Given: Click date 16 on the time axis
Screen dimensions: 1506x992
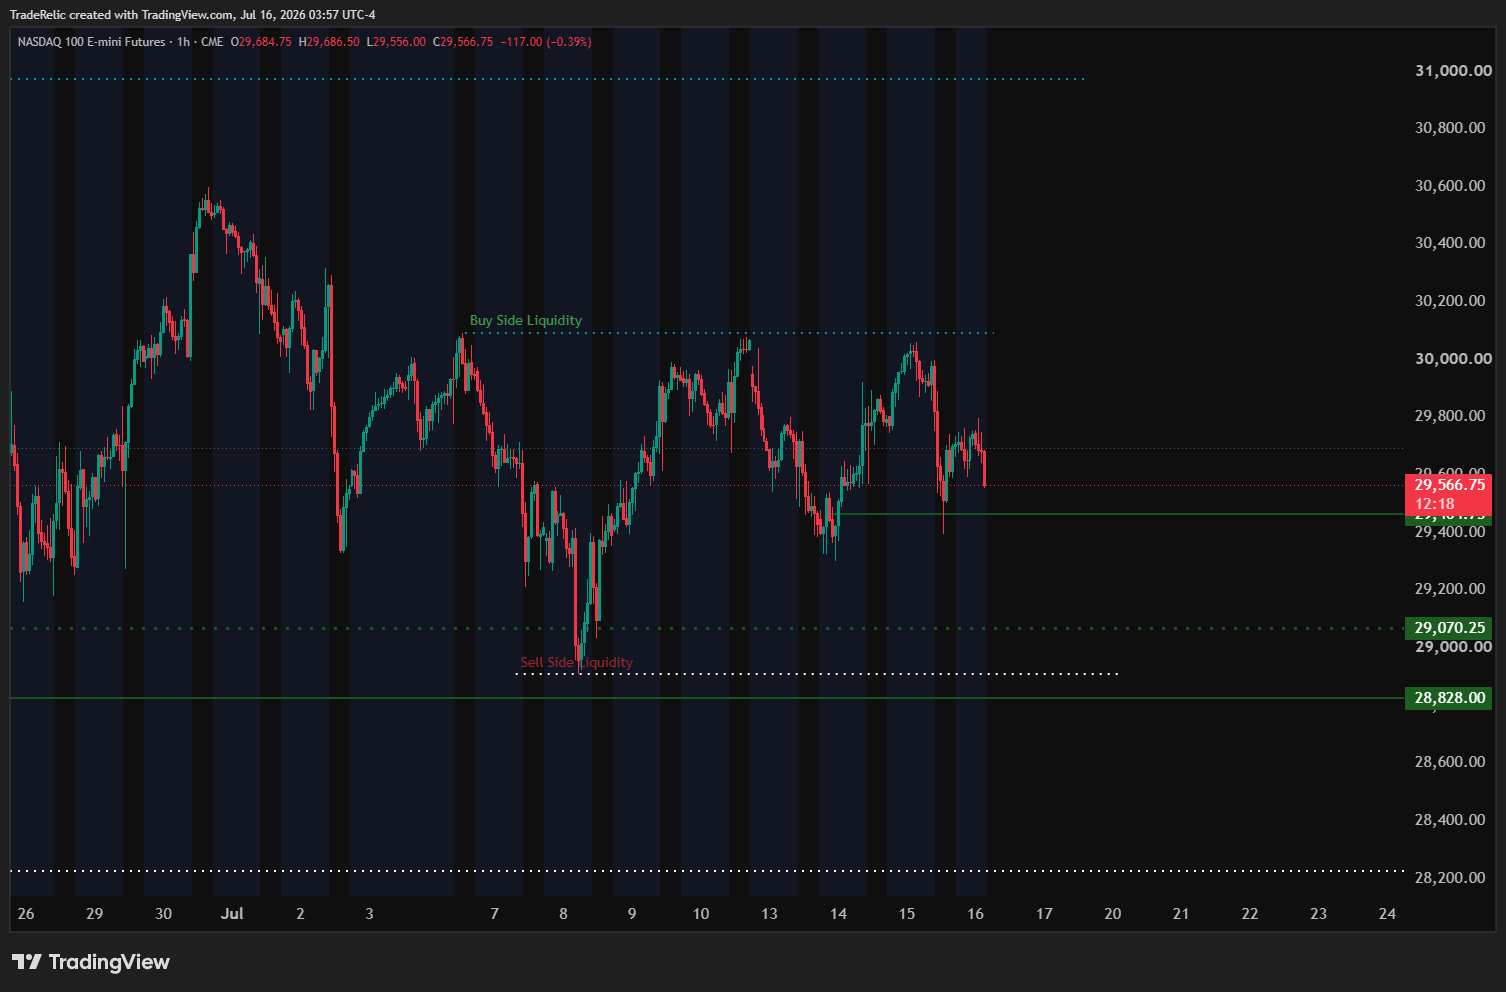Looking at the screenshot, I should (976, 914).
